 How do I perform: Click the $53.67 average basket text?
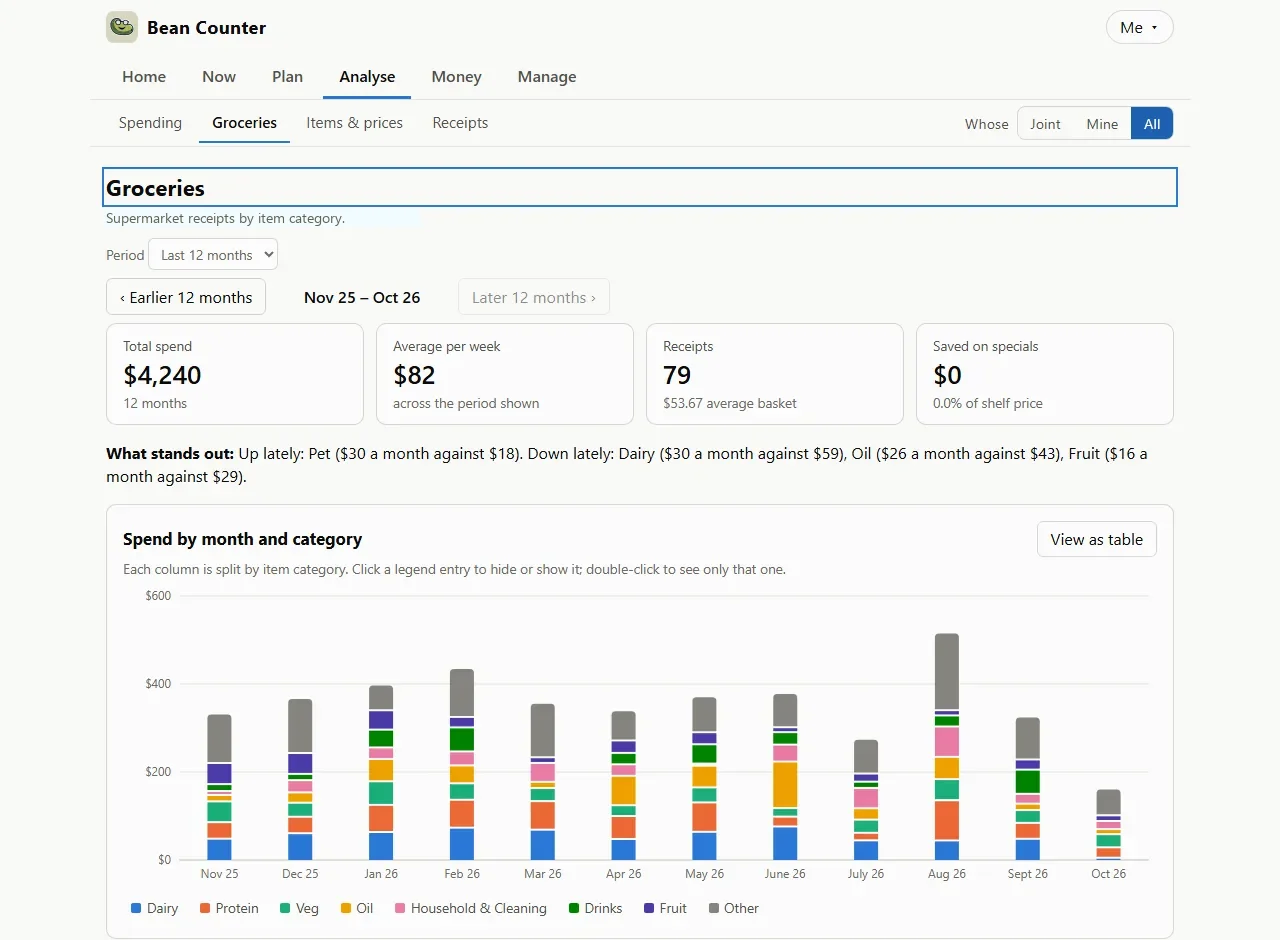(730, 403)
